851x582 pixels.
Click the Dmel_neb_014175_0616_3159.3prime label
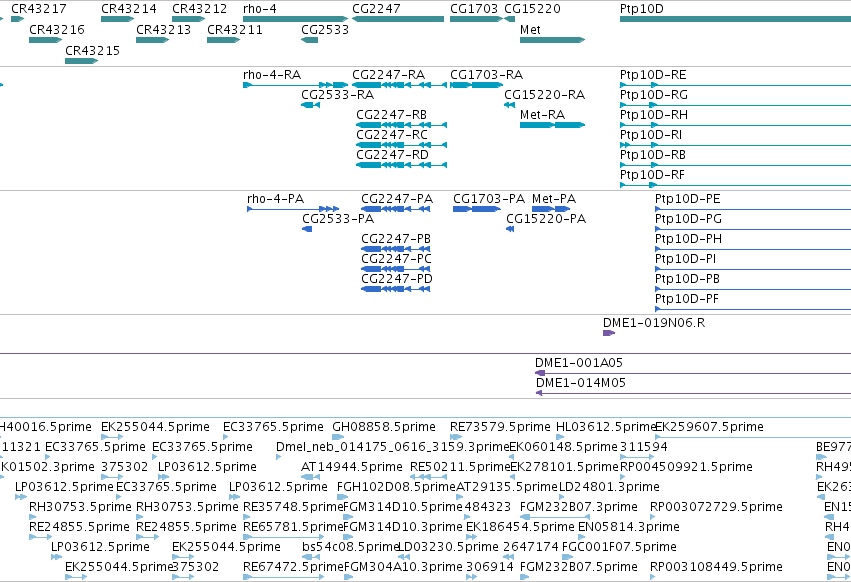[x=392, y=447]
